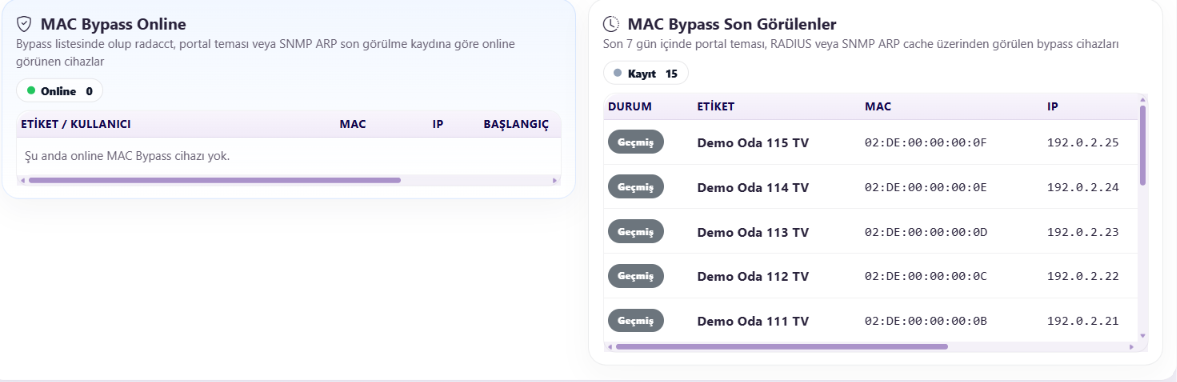Click the BAŞLANGIÇ column header
Viewport: 1177px width, 382px height.
point(516,125)
